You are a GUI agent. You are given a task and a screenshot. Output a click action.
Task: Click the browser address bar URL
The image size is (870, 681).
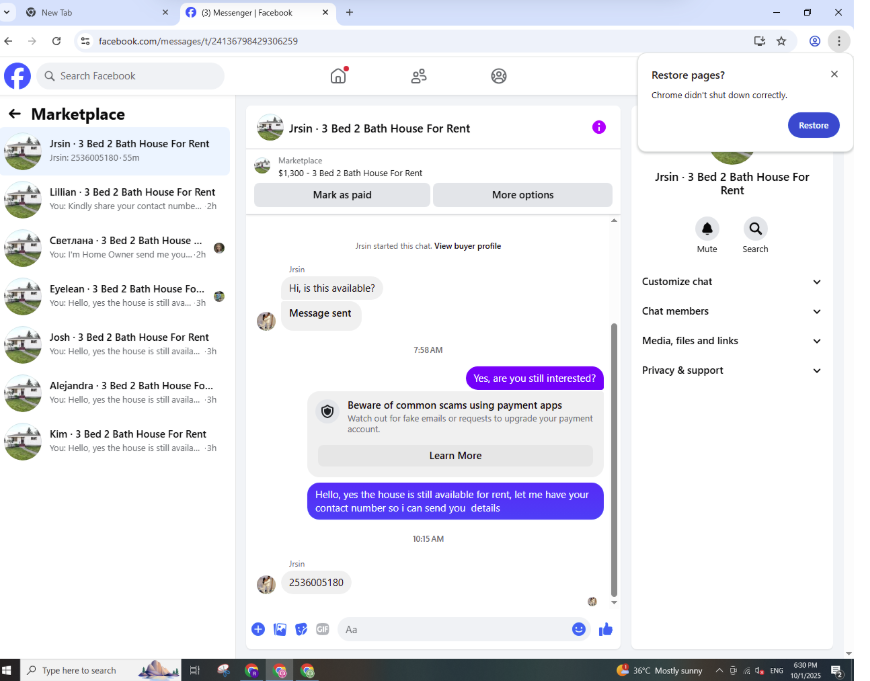[x=198, y=41]
